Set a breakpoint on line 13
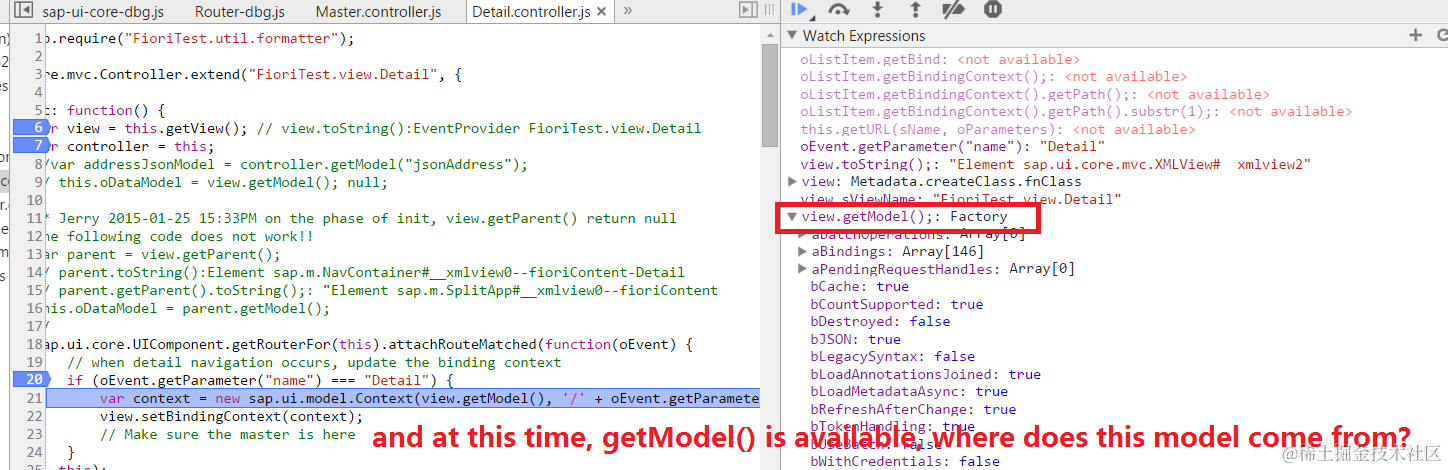 point(34,254)
